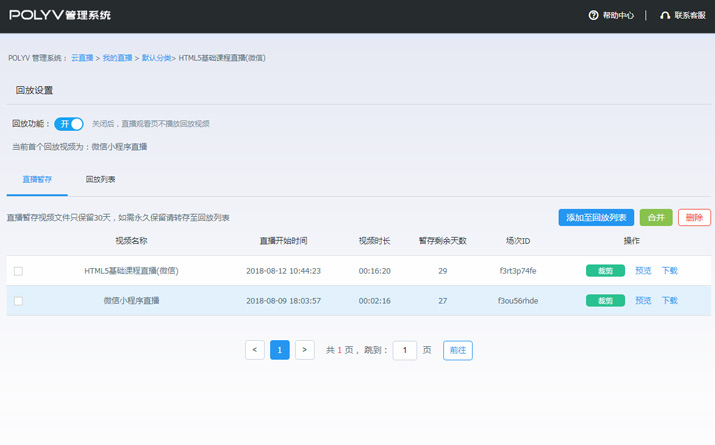This screenshot has height=445, width=715.
Task: Click the 添加至回放列表 button
Action: pyautogui.click(x=596, y=218)
